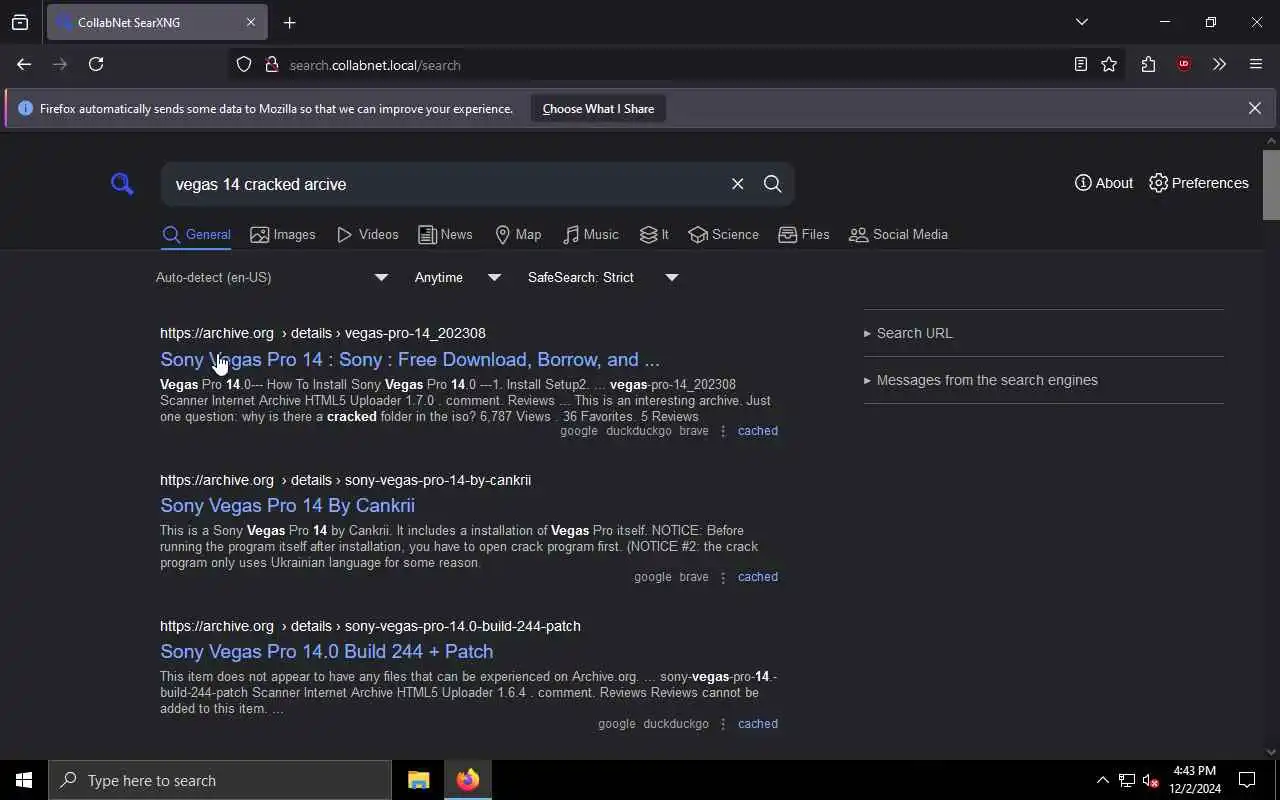Switch to the Science category
Screen dimensions: 1280x800
(x=723, y=234)
